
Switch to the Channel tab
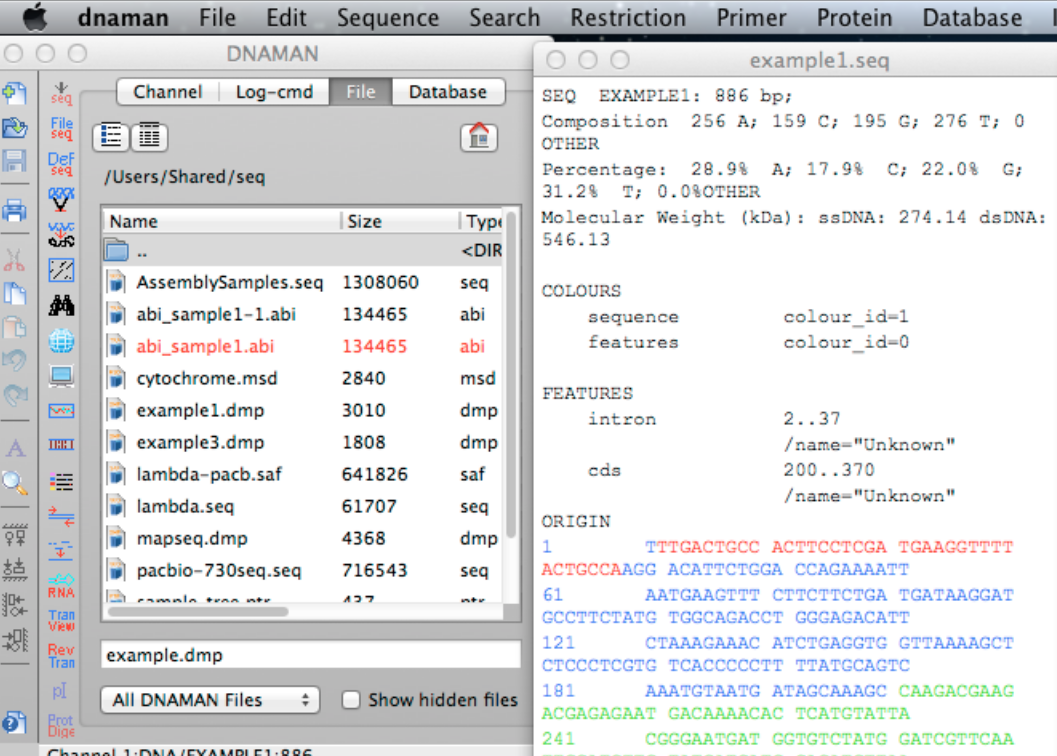click(x=168, y=92)
